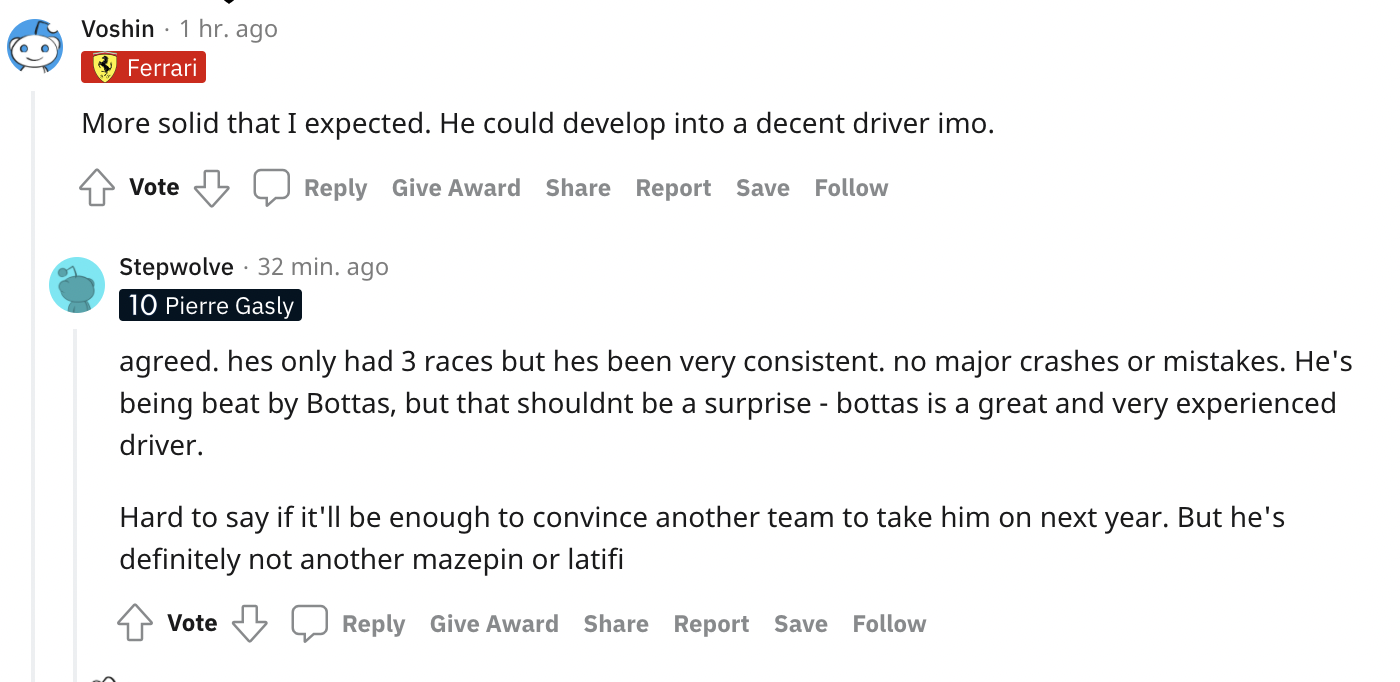Upvote Stepwolve's comment
Image resolution: width=1400 pixels, height=682 pixels.
[135, 624]
